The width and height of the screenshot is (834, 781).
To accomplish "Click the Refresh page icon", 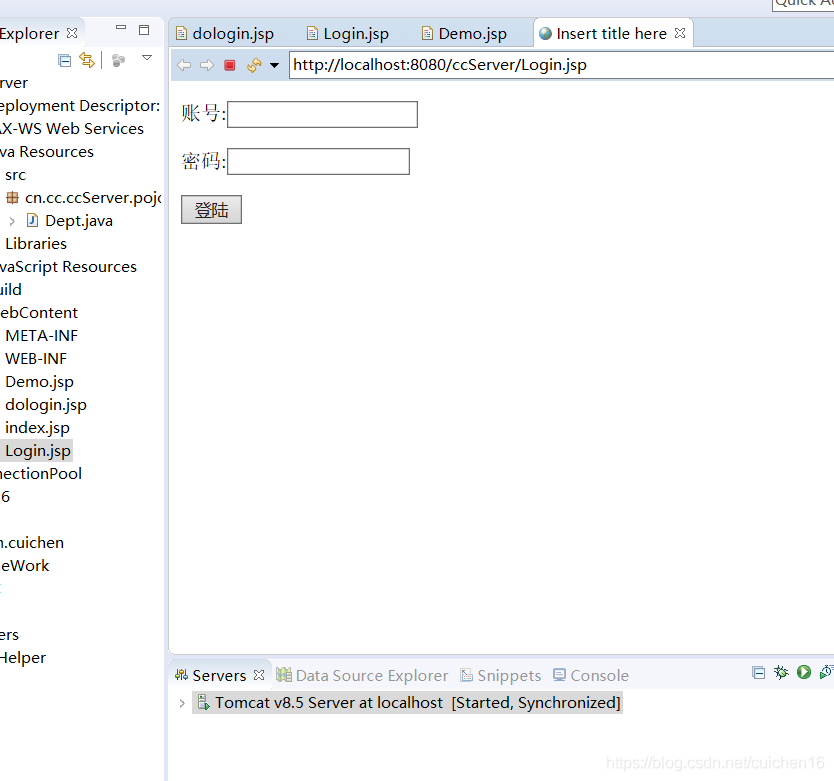I will pyautogui.click(x=254, y=65).
